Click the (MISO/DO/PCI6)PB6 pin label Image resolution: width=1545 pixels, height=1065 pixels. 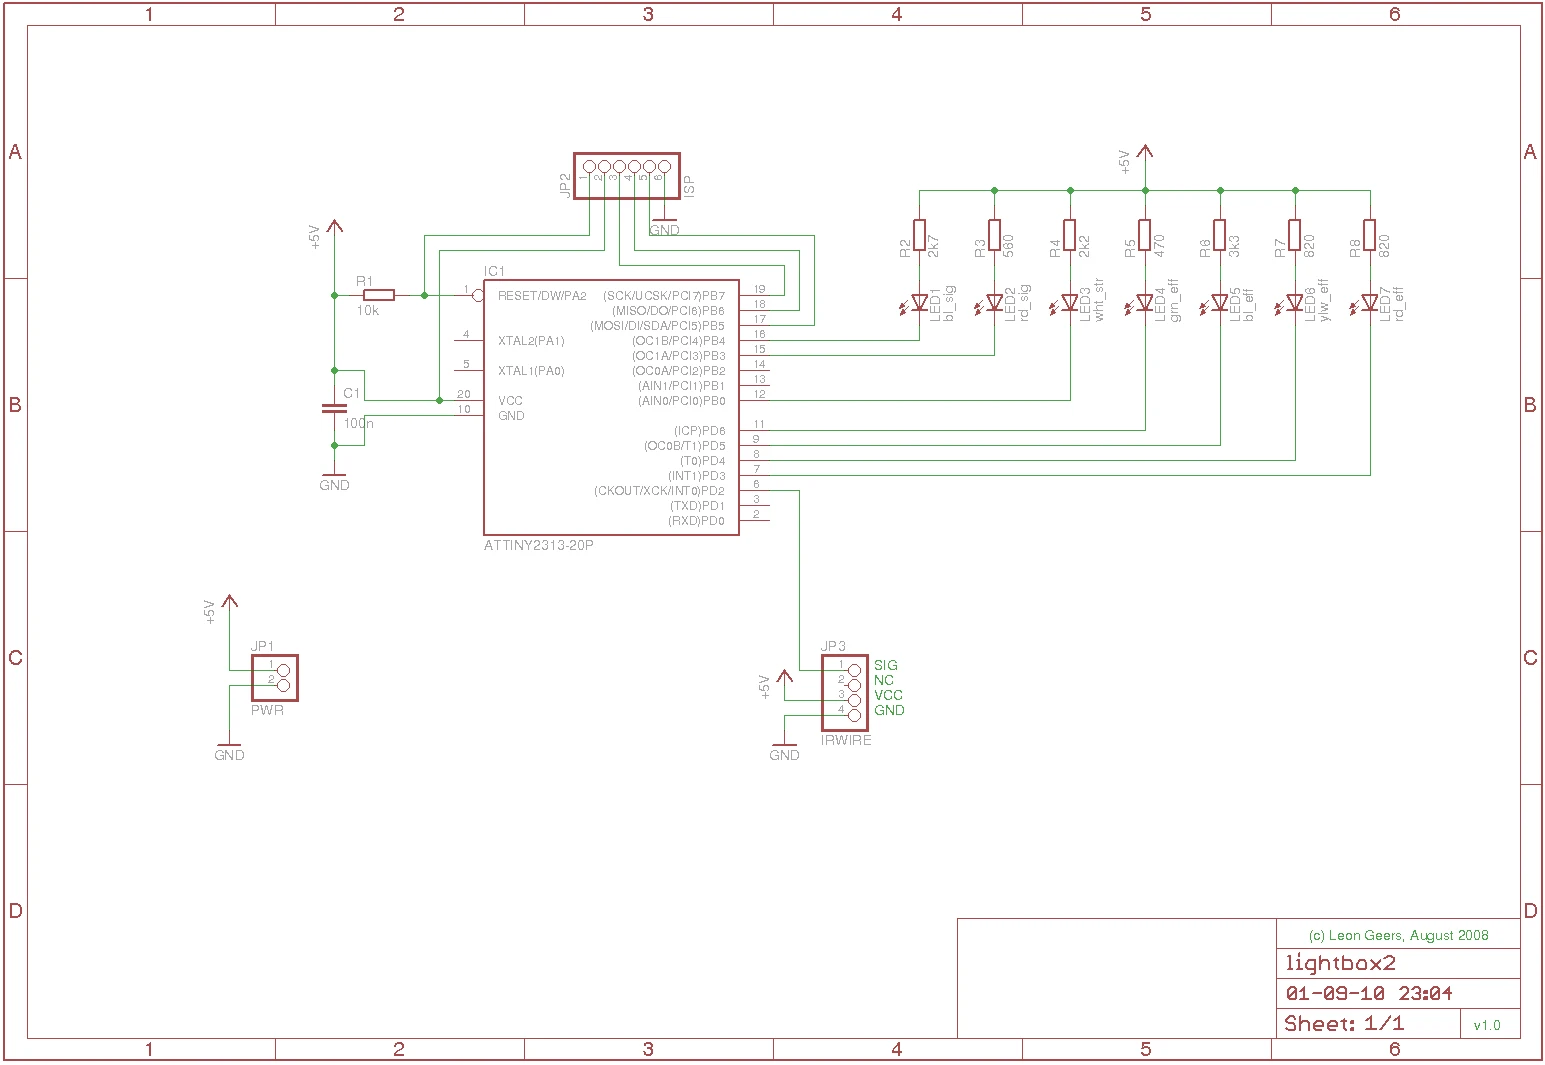click(669, 311)
